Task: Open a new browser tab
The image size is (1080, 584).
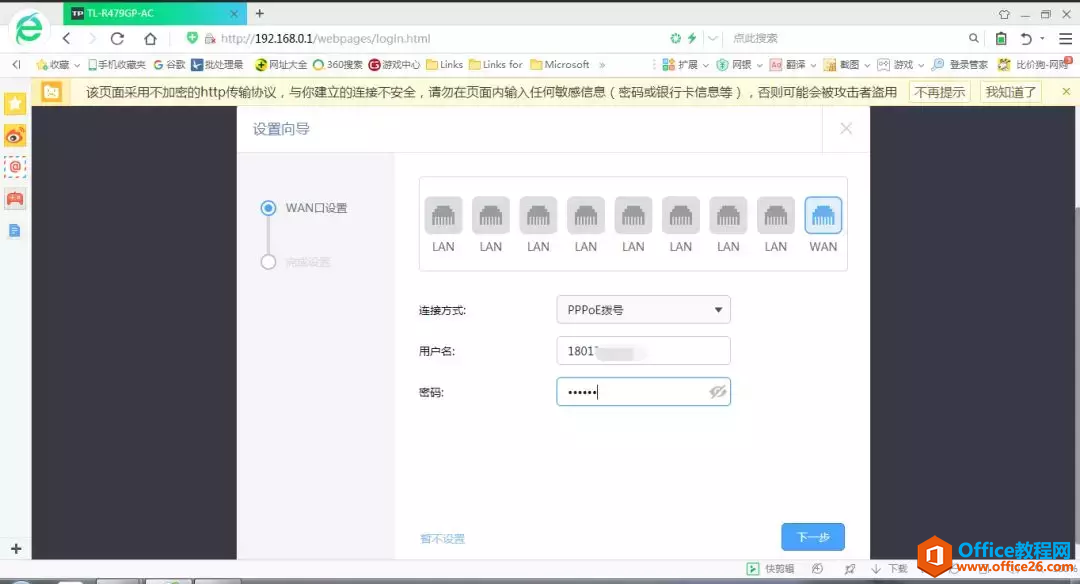Action: pos(260,13)
